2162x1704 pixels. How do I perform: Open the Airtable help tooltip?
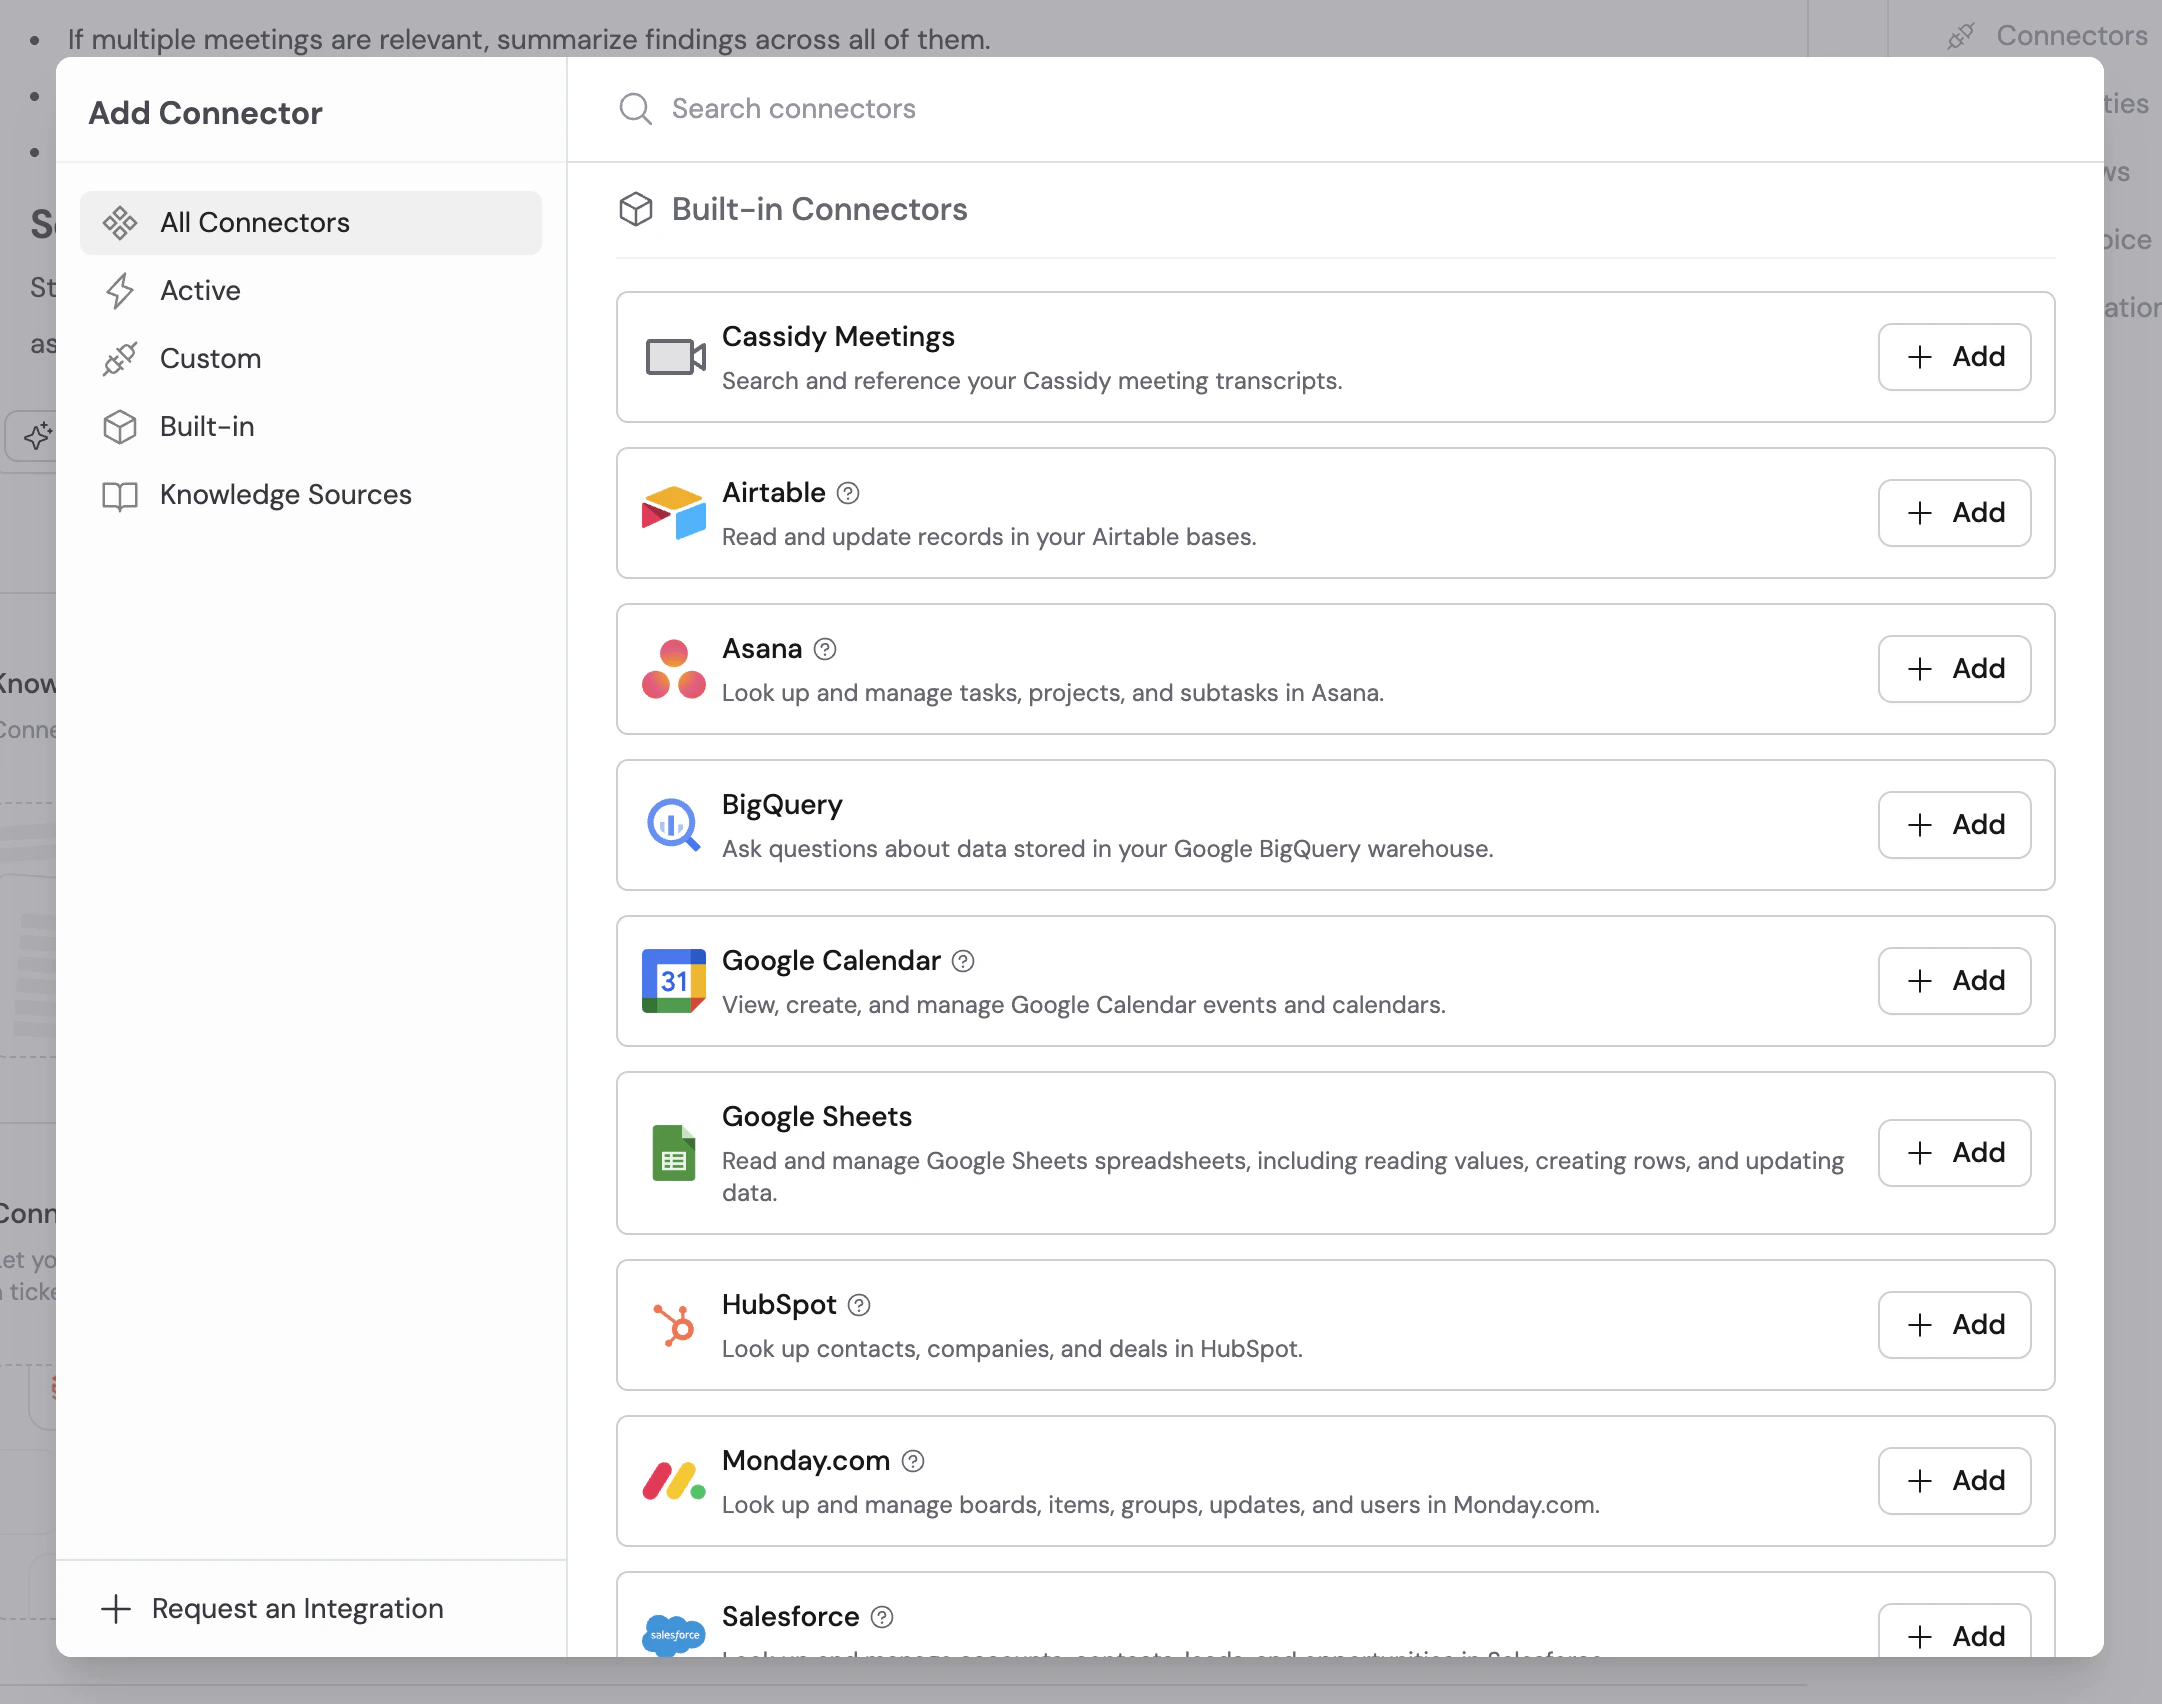848,492
